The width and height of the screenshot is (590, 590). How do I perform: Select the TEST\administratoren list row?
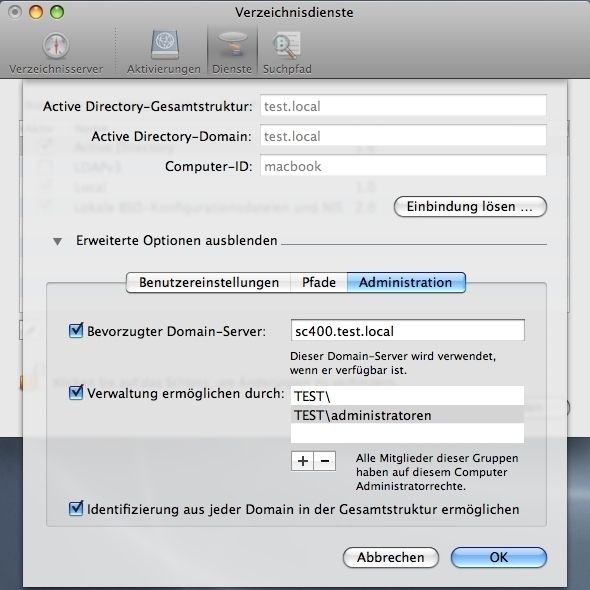point(407,415)
